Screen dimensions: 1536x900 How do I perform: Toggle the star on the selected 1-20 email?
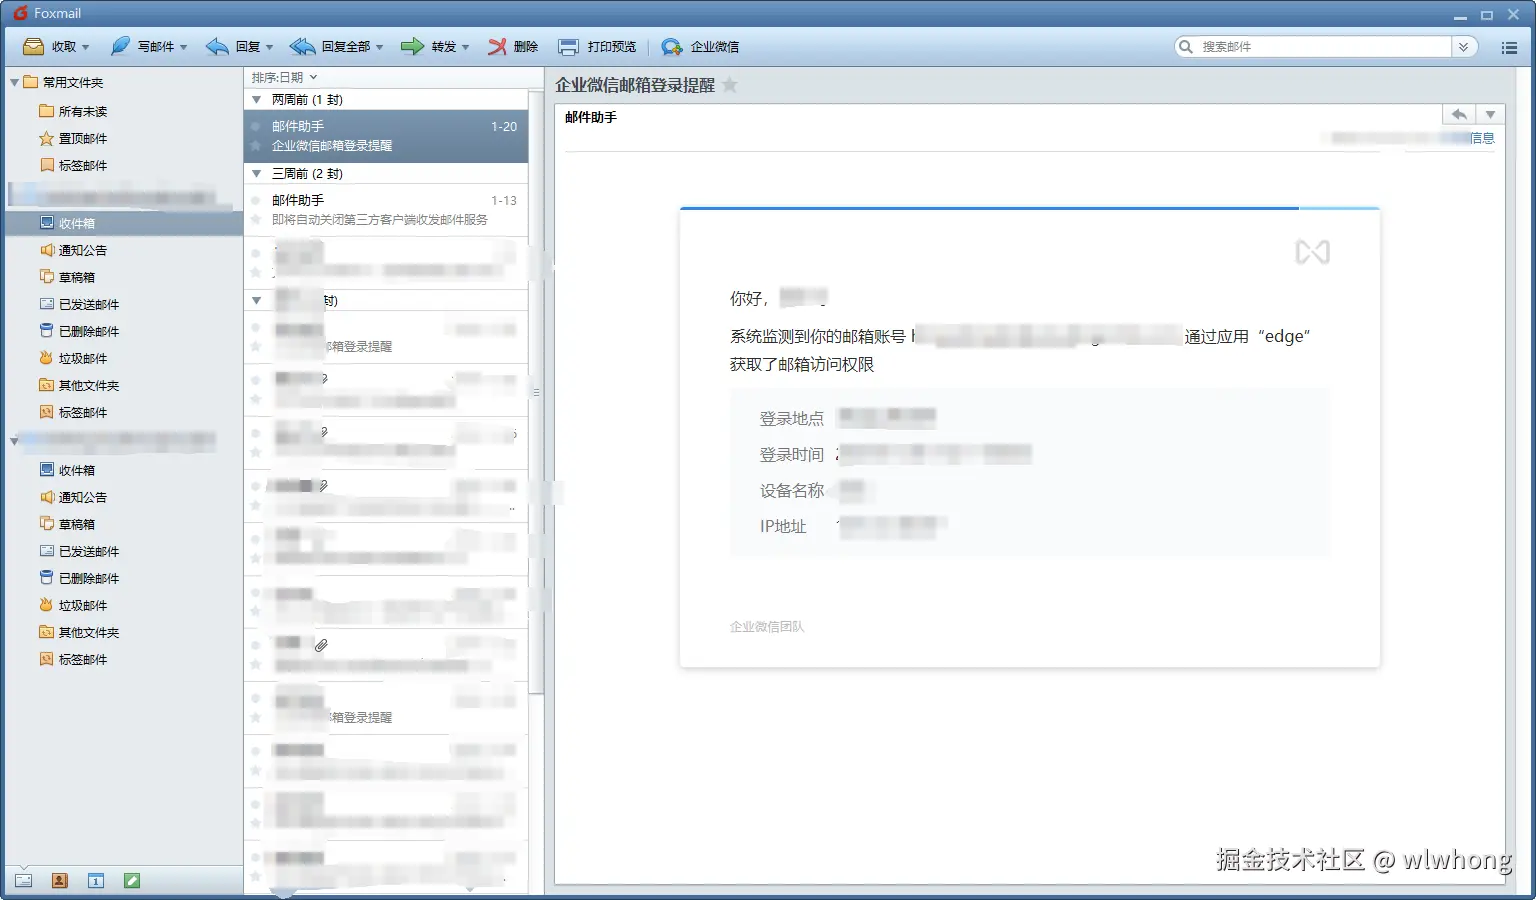[x=256, y=146]
